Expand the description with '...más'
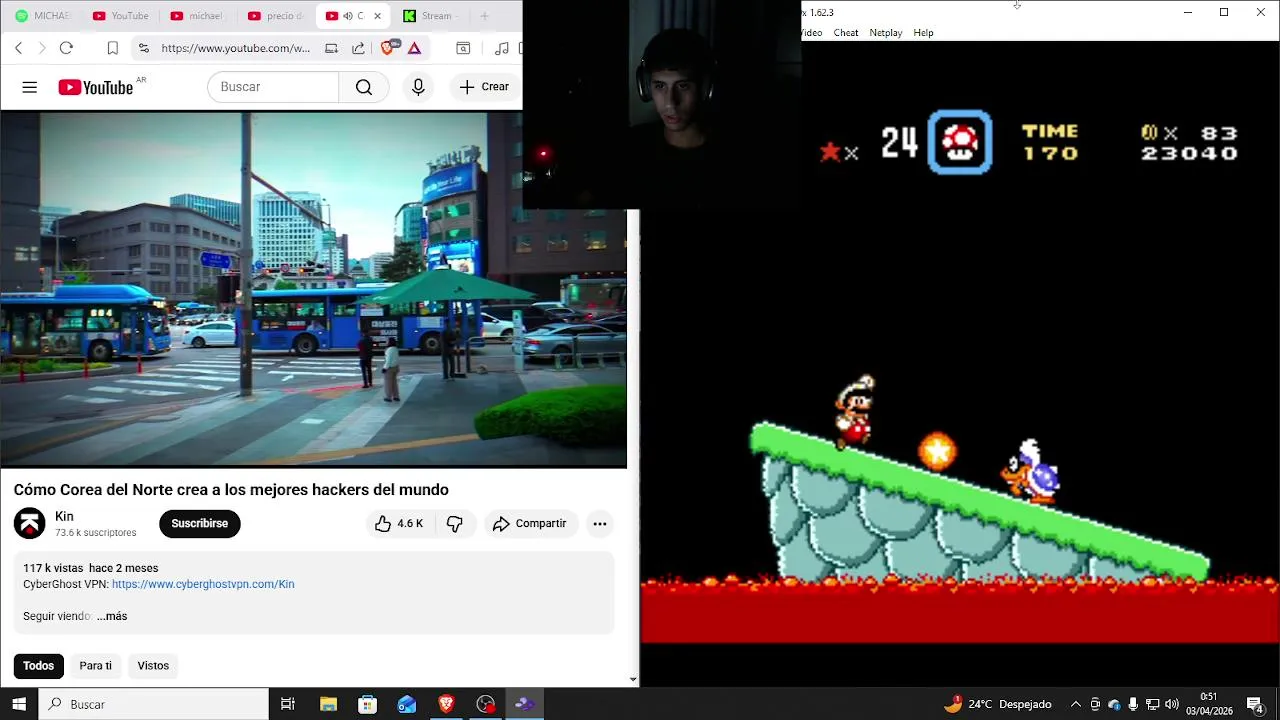Image resolution: width=1280 pixels, height=720 pixels. point(112,616)
